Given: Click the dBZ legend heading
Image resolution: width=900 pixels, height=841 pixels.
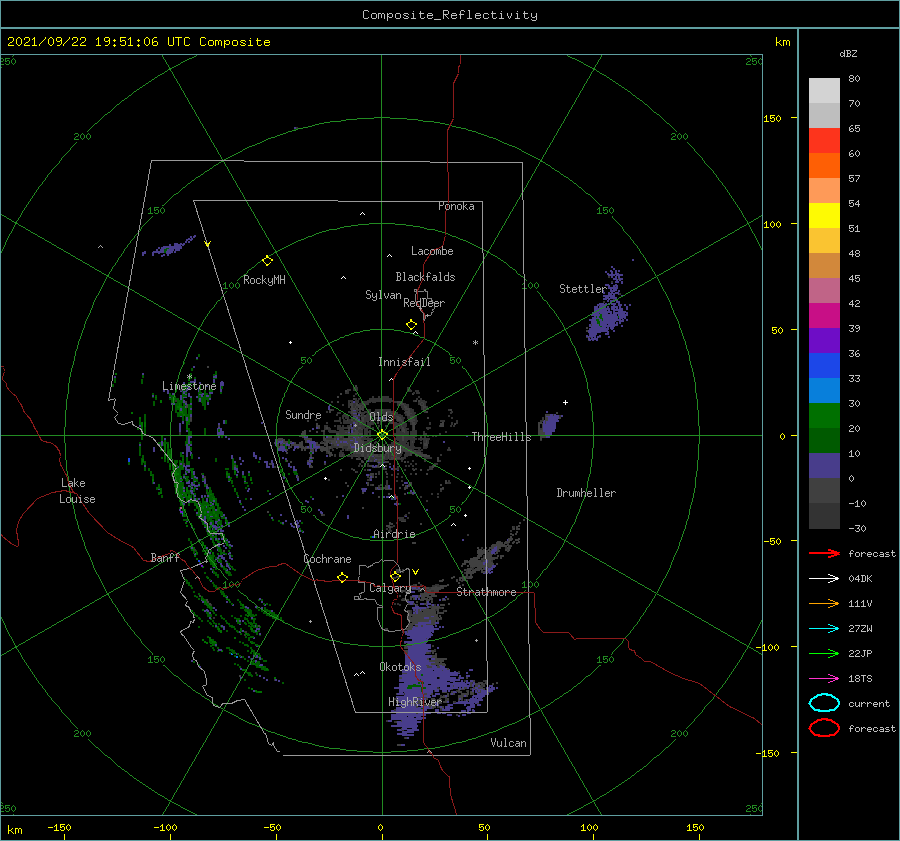Looking at the screenshot, I should coord(848,53).
